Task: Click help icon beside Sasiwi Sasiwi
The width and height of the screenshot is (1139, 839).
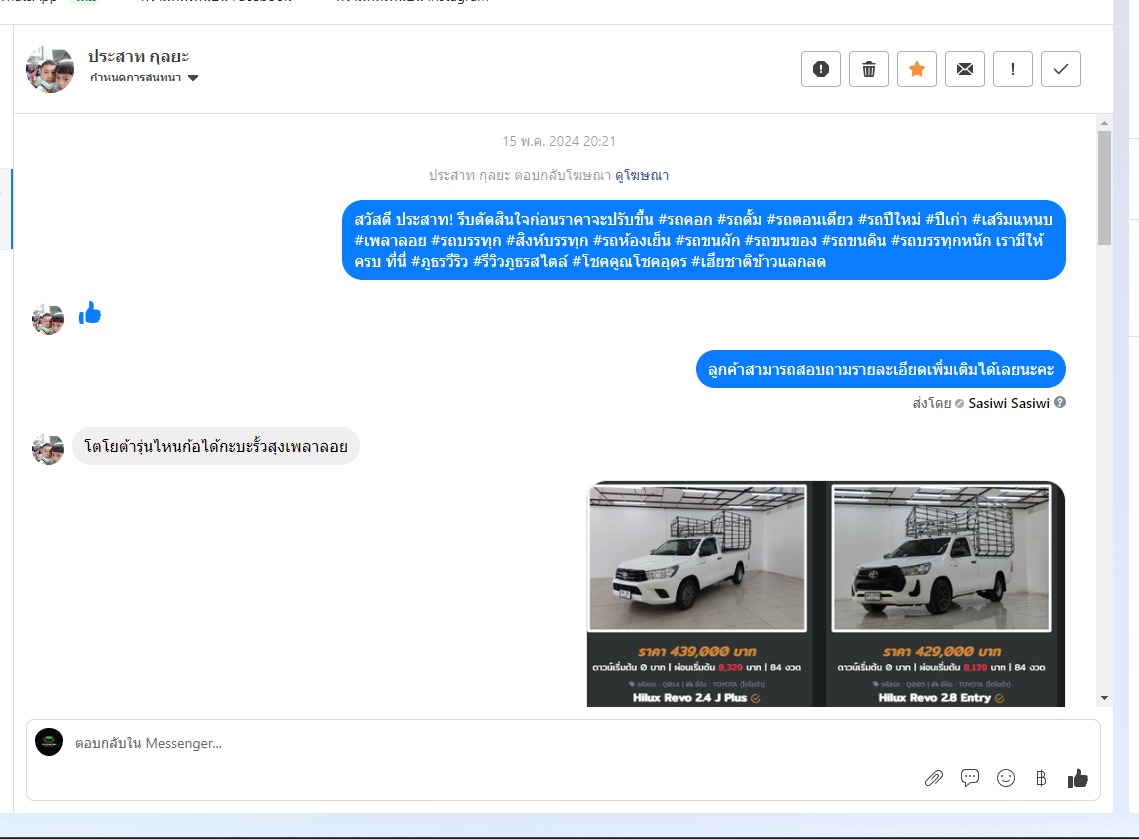Action: pyautogui.click(x=1060, y=402)
